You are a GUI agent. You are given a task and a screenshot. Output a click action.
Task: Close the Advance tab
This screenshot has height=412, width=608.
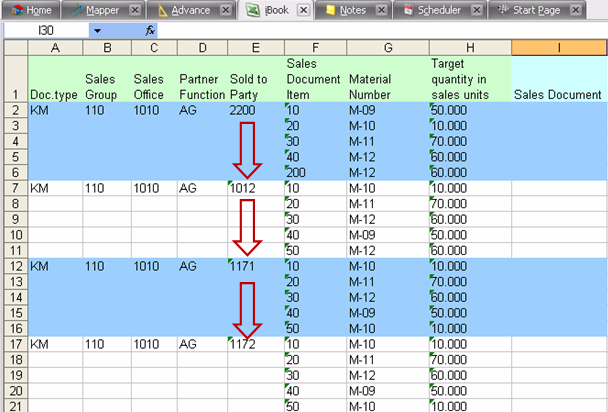(x=226, y=10)
